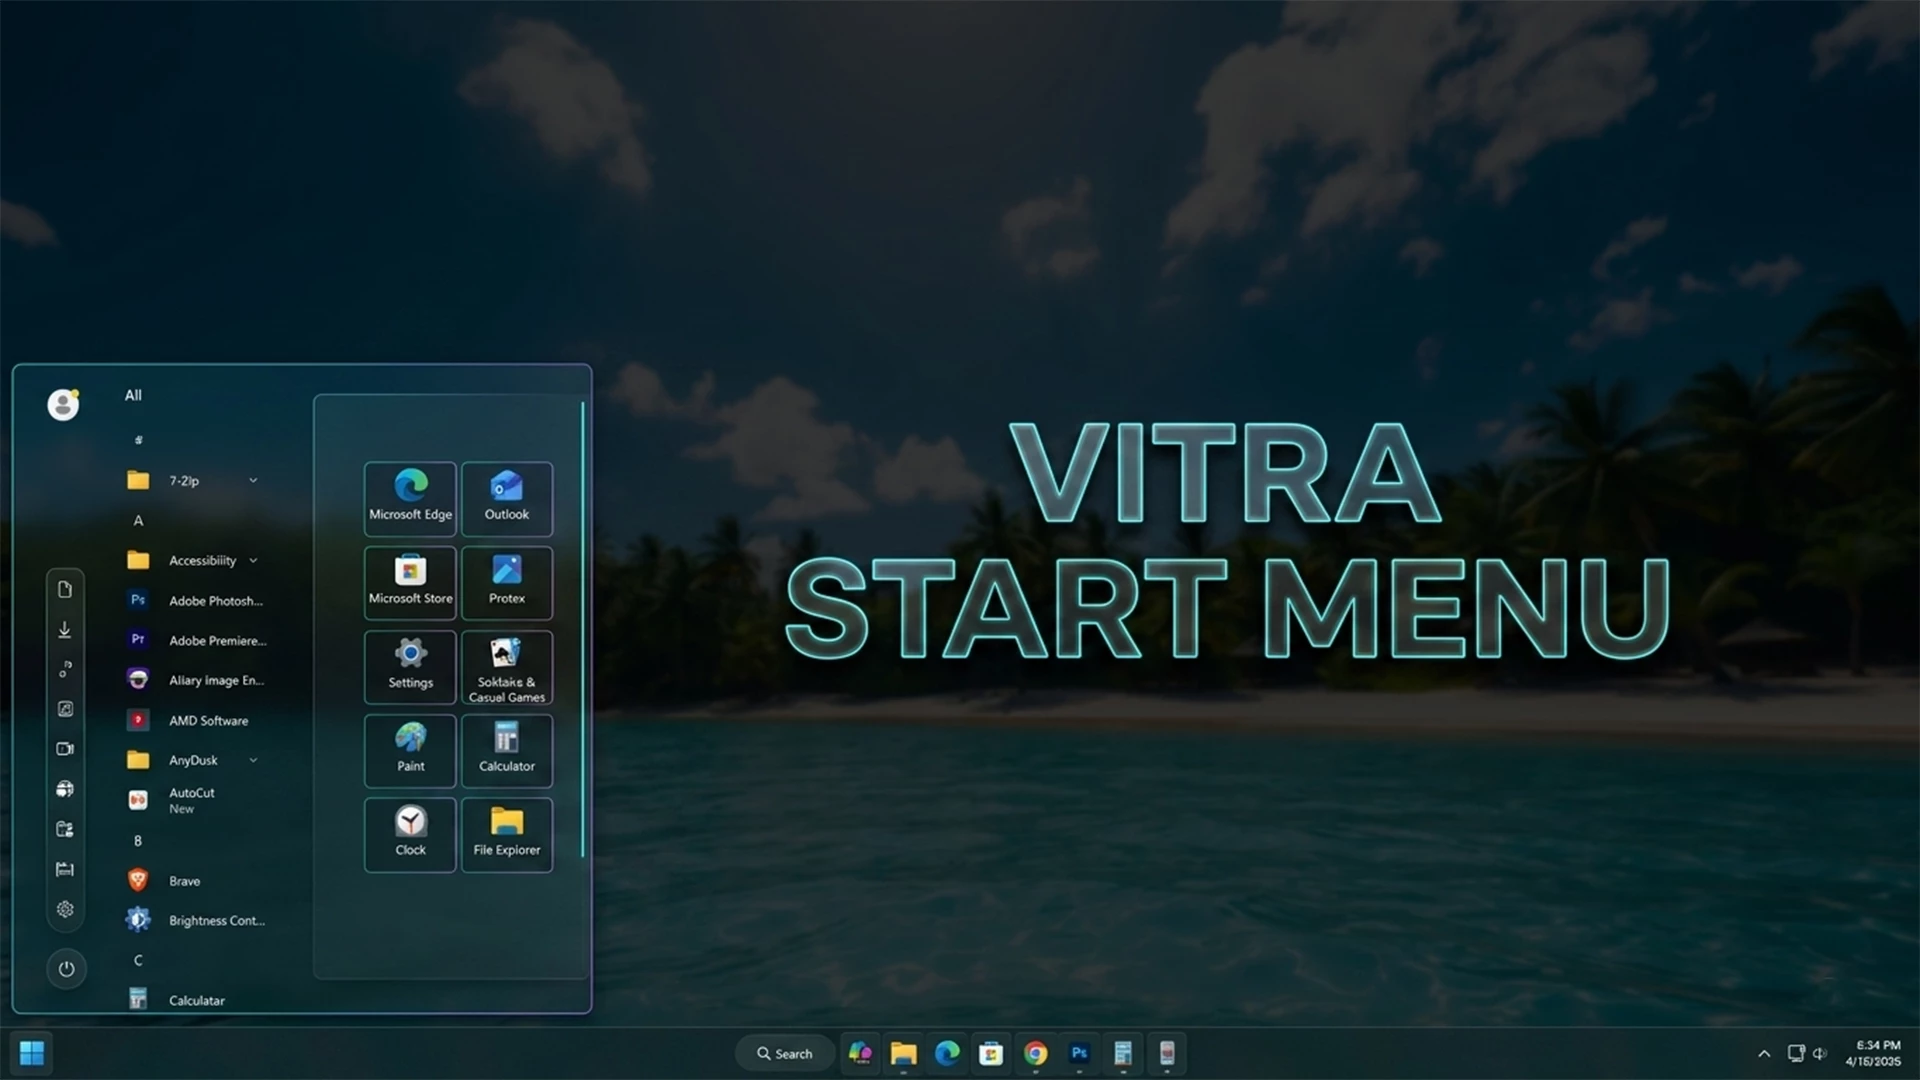Open Pictures from the sidebar icons
Image resolution: width=1920 pixels, height=1080 pixels.
point(65,709)
